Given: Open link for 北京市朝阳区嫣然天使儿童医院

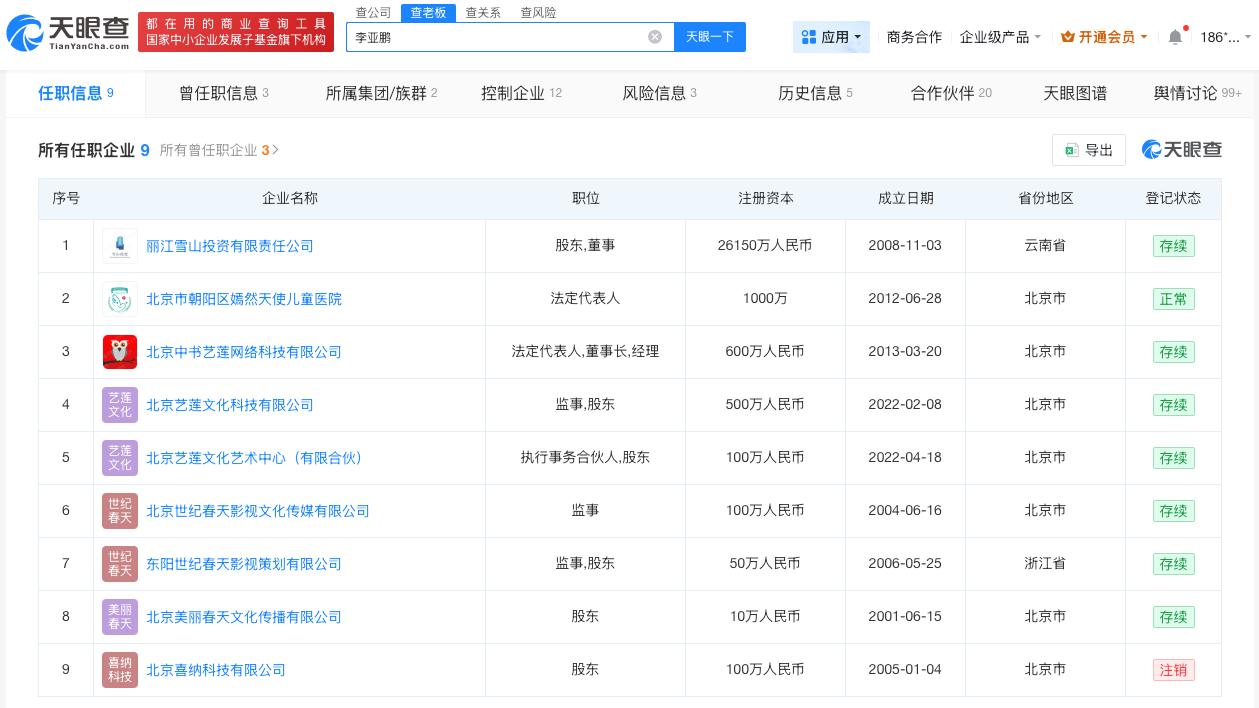Looking at the screenshot, I should tap(244, 299).
